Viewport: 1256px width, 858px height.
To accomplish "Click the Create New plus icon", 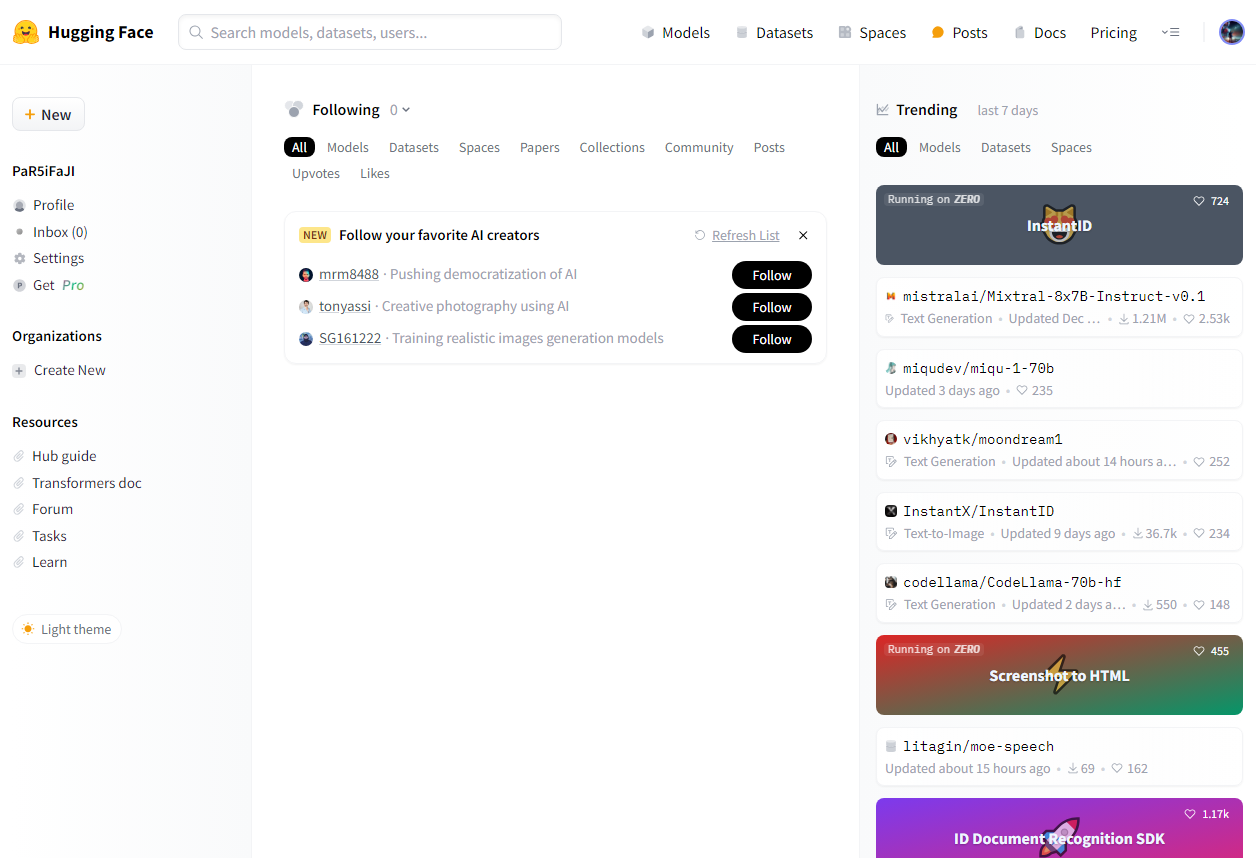I will 19,370.
